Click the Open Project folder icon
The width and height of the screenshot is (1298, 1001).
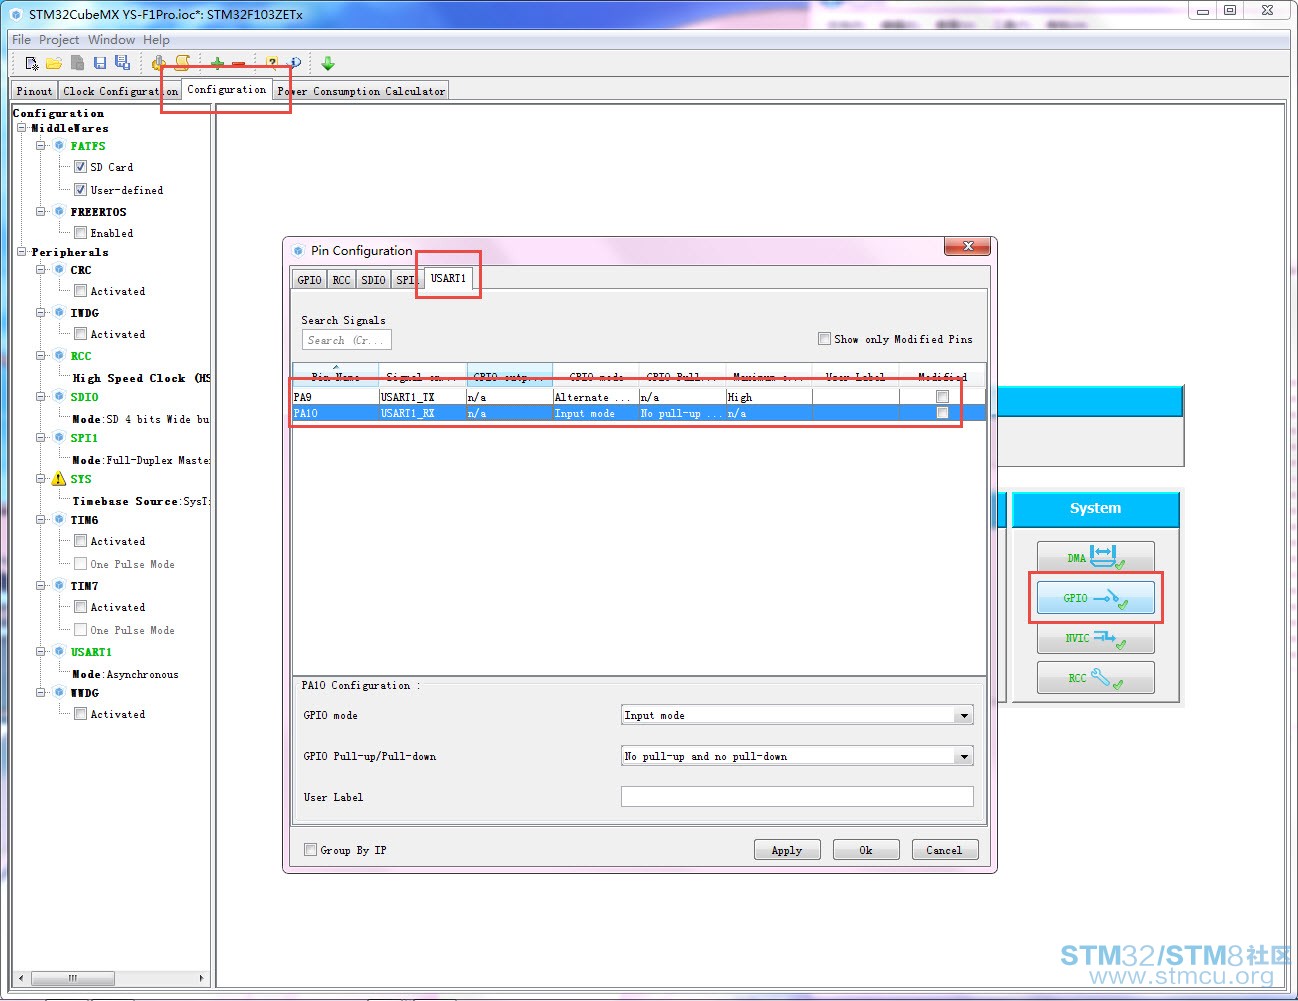54,63
